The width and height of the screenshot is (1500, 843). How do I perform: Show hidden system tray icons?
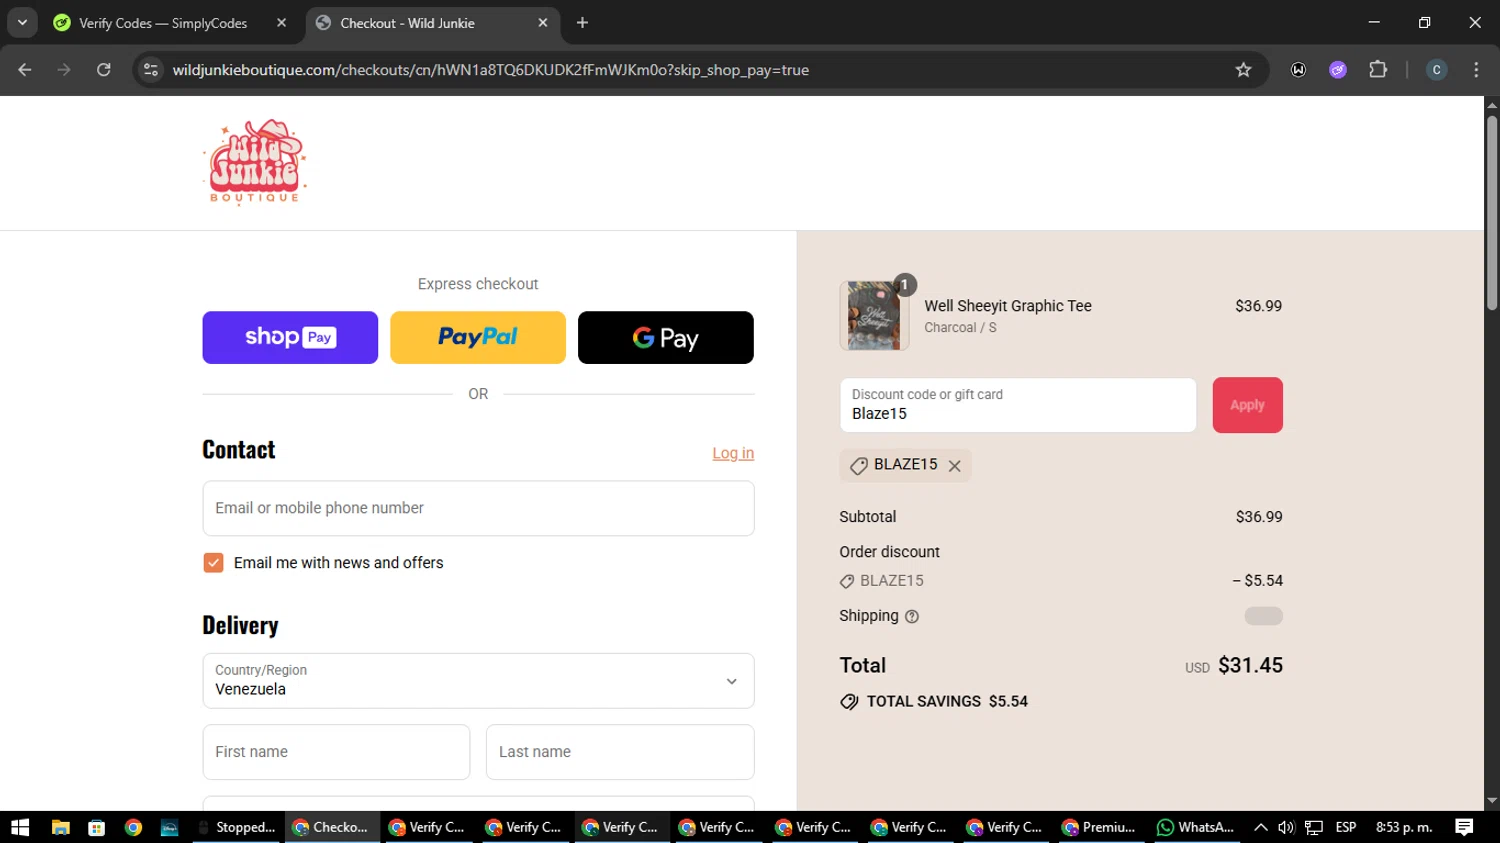(1261, 827)
